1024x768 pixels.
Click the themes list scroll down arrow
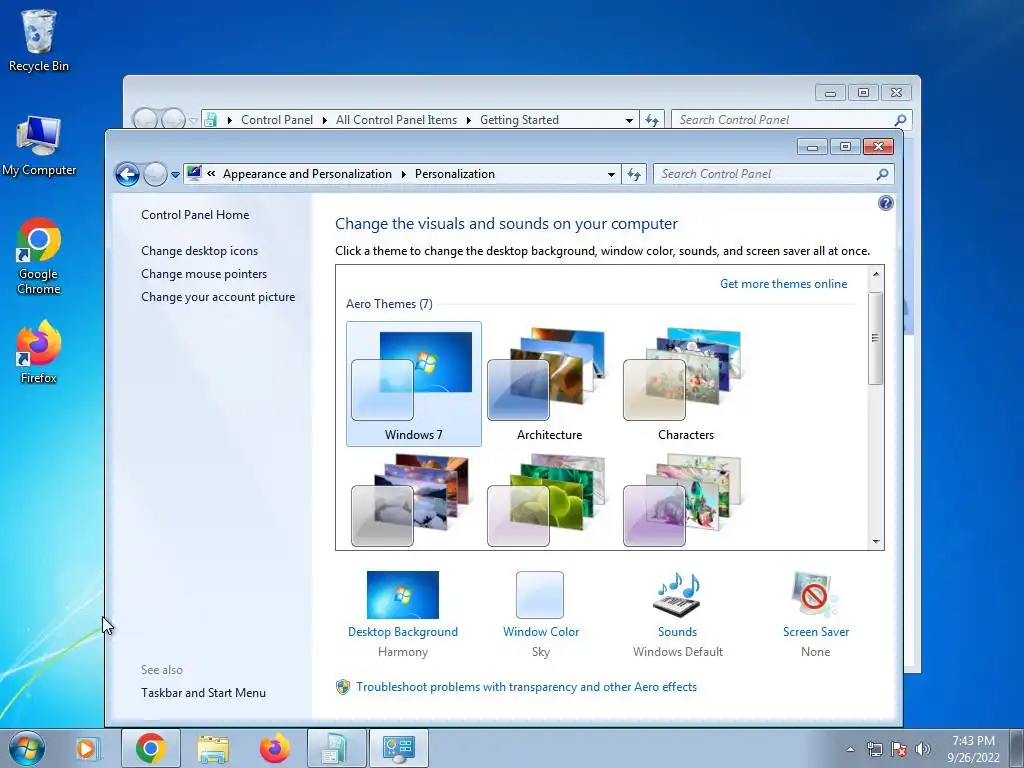point(876,541)
